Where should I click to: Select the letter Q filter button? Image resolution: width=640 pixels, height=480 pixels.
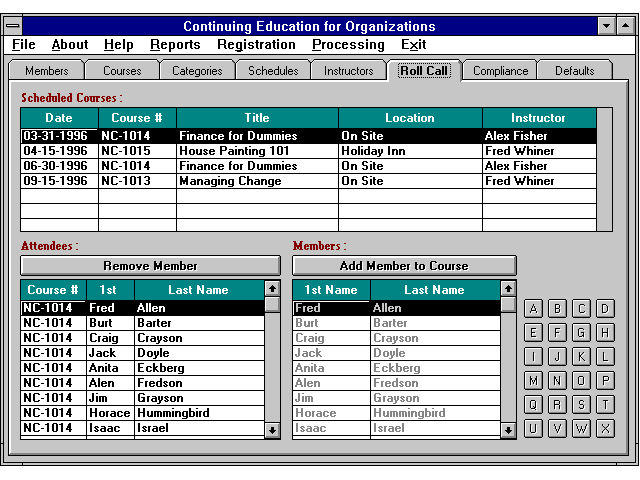[x=534, y=404]
